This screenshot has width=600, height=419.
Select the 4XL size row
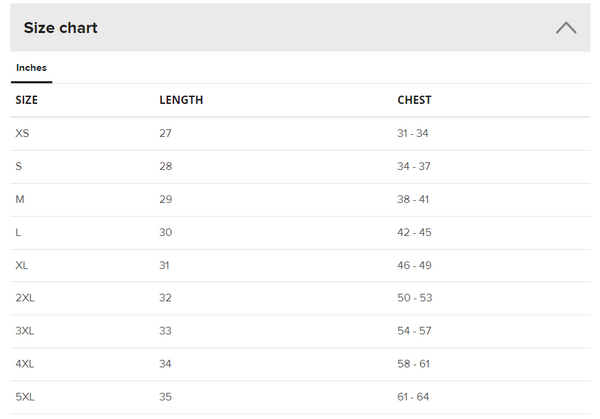pos(25,364)
